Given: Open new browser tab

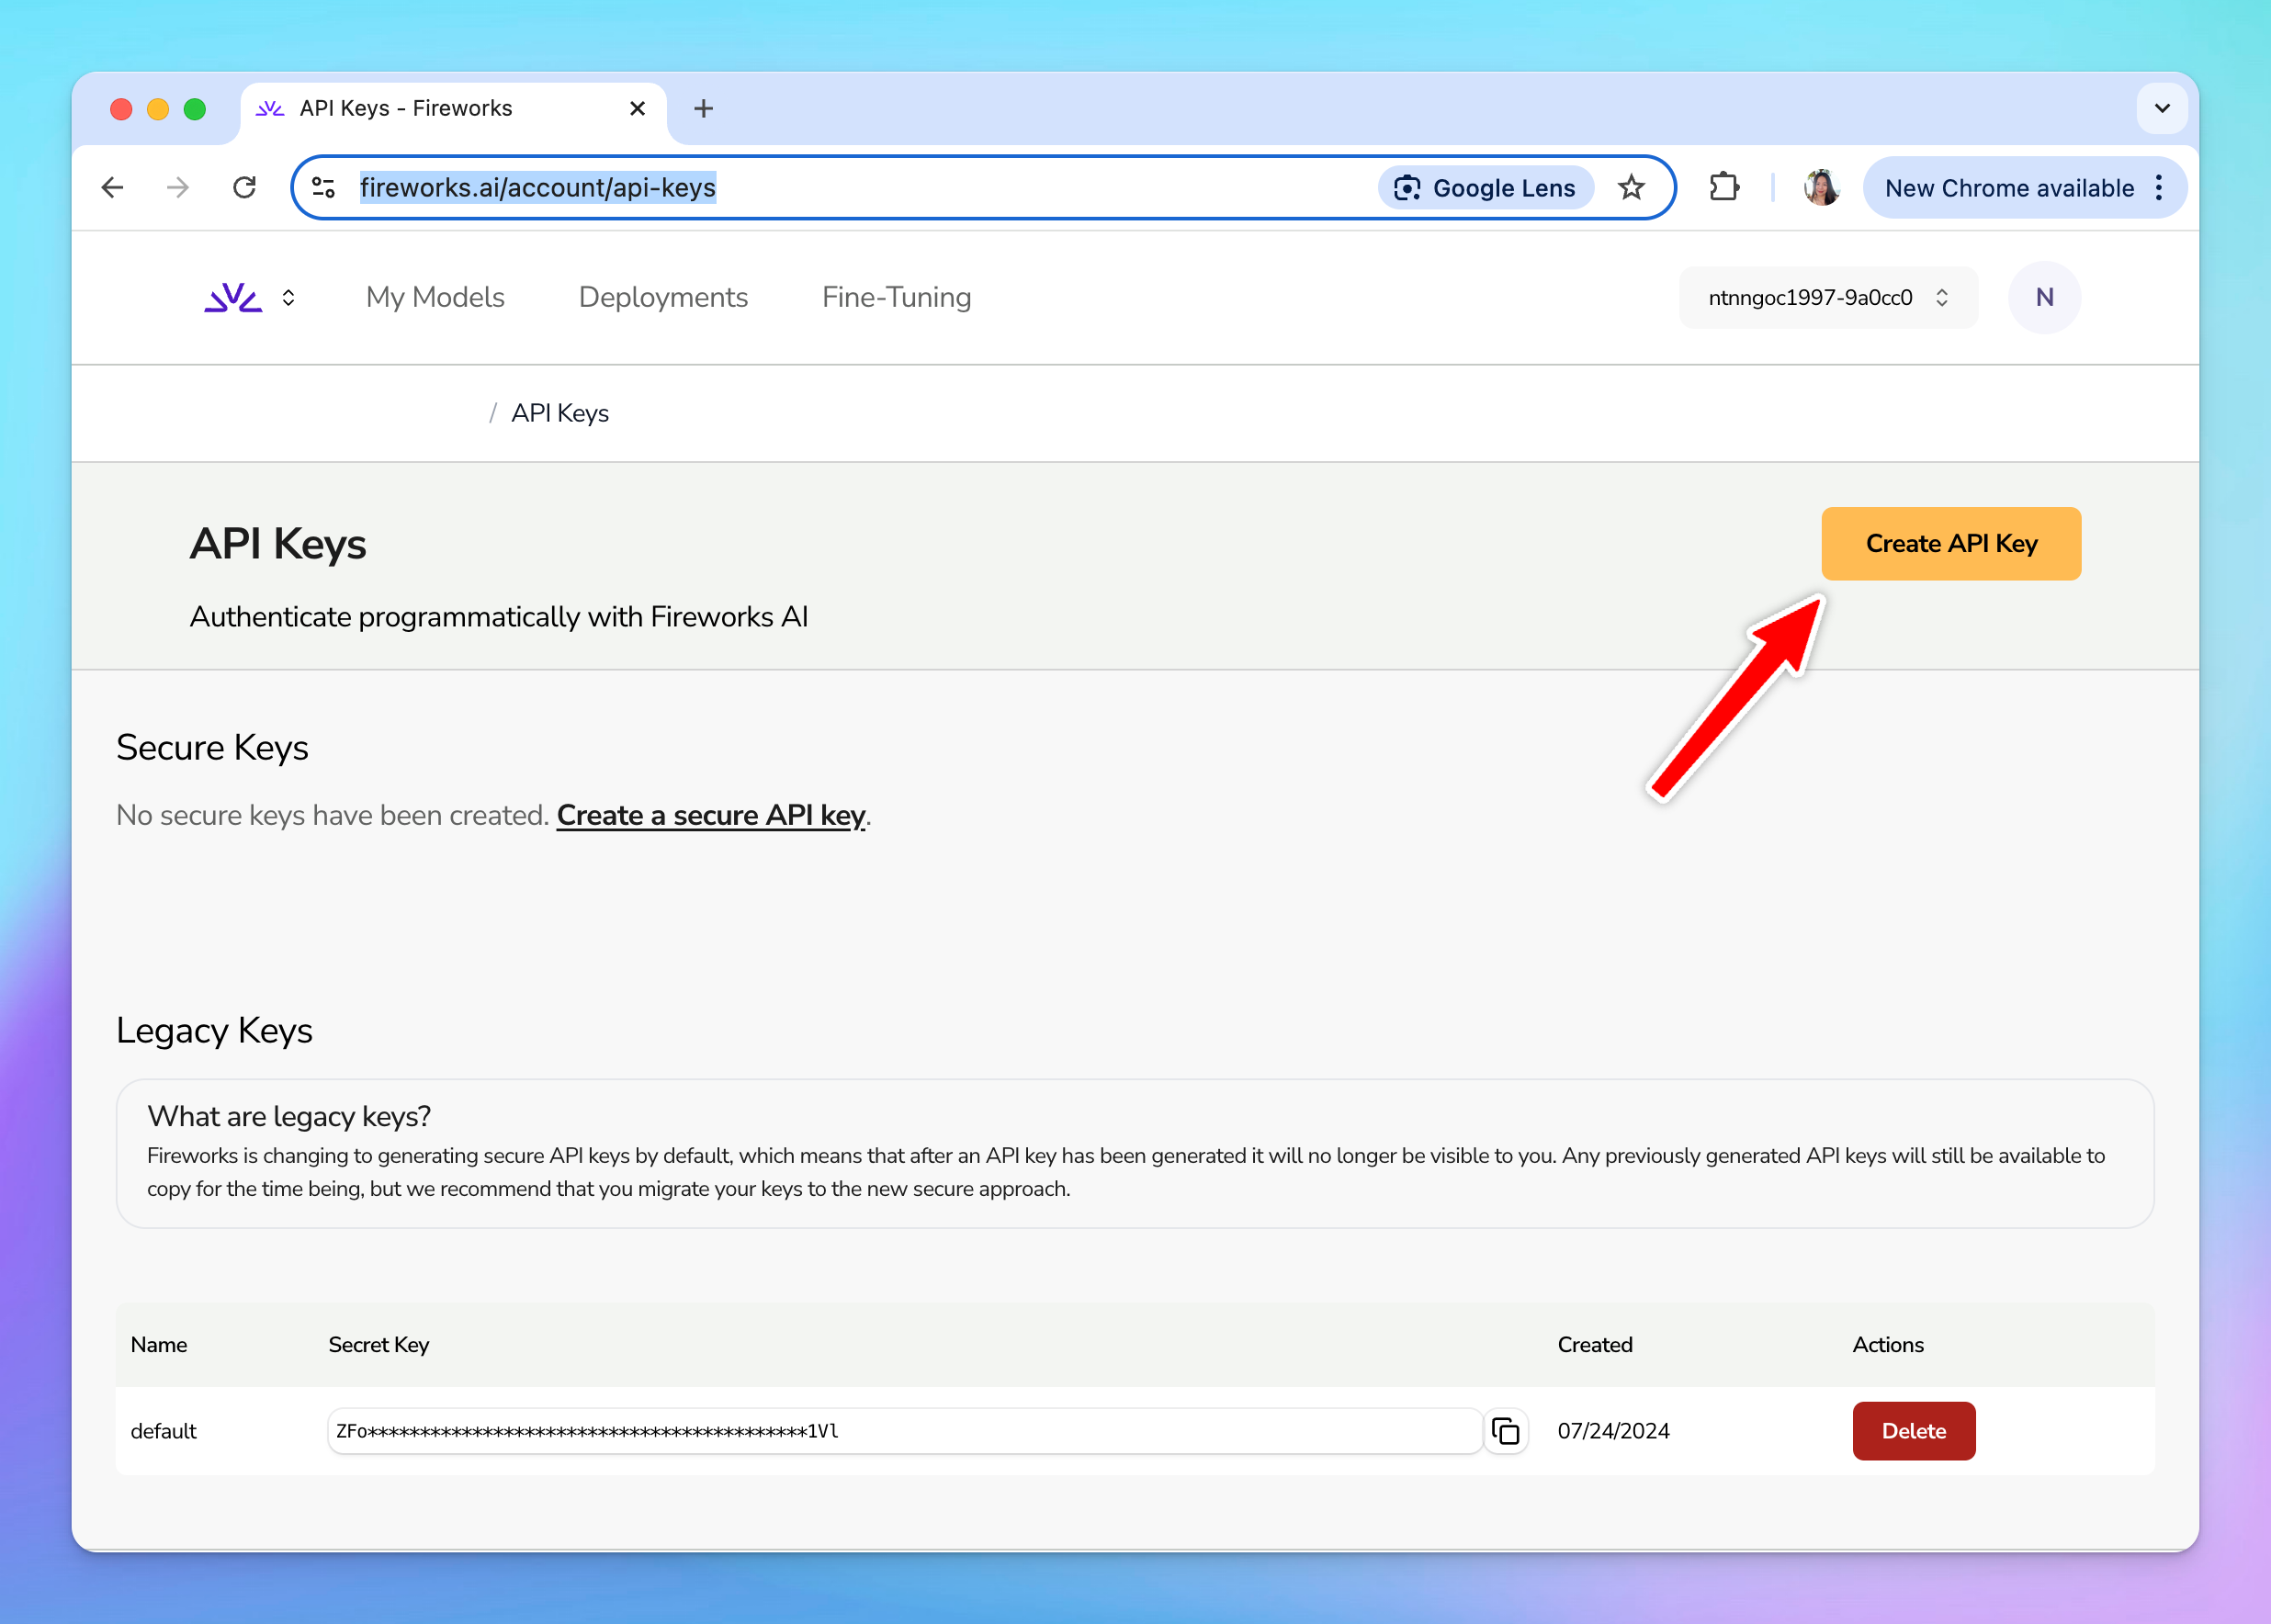Looking at the screenshot, I should click(x=703, y=109).
